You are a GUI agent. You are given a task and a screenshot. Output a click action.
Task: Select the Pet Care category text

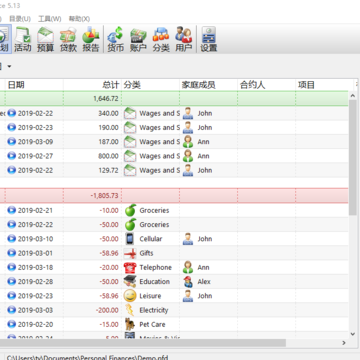pos(152,324)
